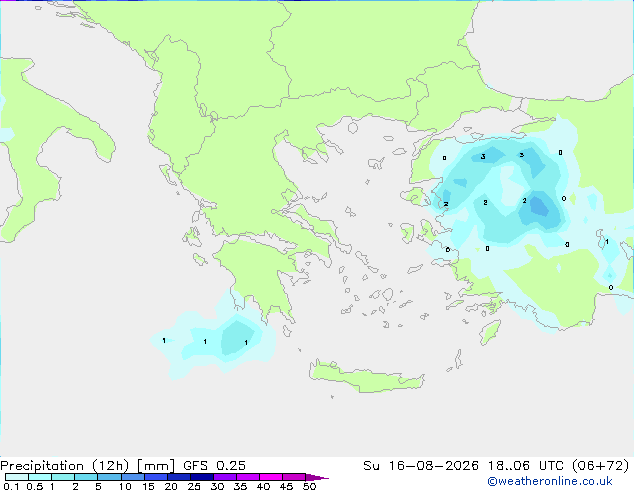The height and width of the screenshot is (490, 634).
Task: Click the legend label '0.1'
Action: pos(11,486)
